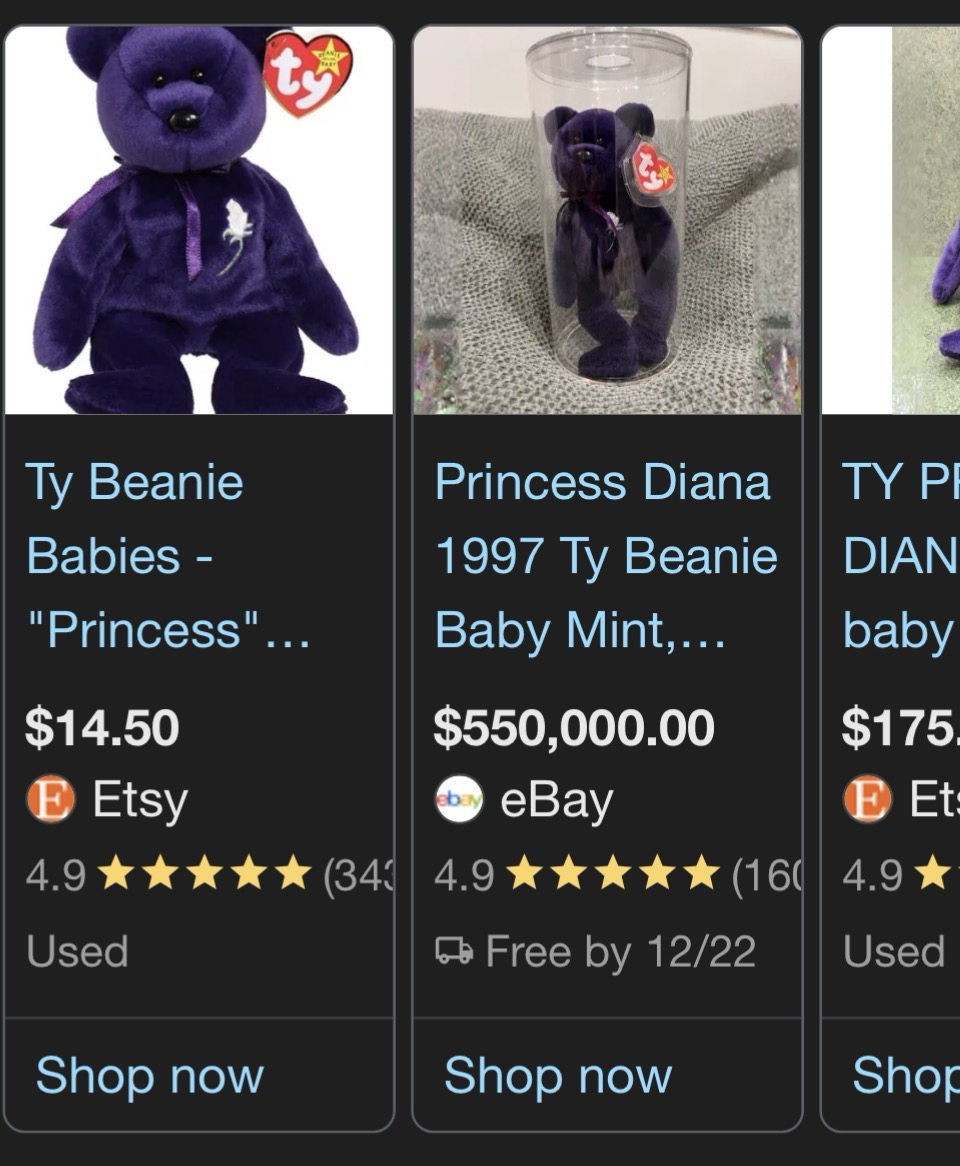Click the eBay logo icon
Image resolution: width=960 pixels, height=1166 pixels.
pos(459,800)
